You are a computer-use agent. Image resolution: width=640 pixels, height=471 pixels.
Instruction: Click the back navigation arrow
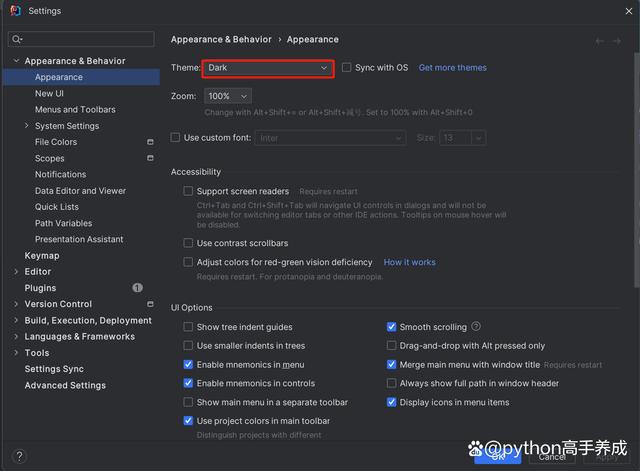pyautogui.click(x=600, y=41)
